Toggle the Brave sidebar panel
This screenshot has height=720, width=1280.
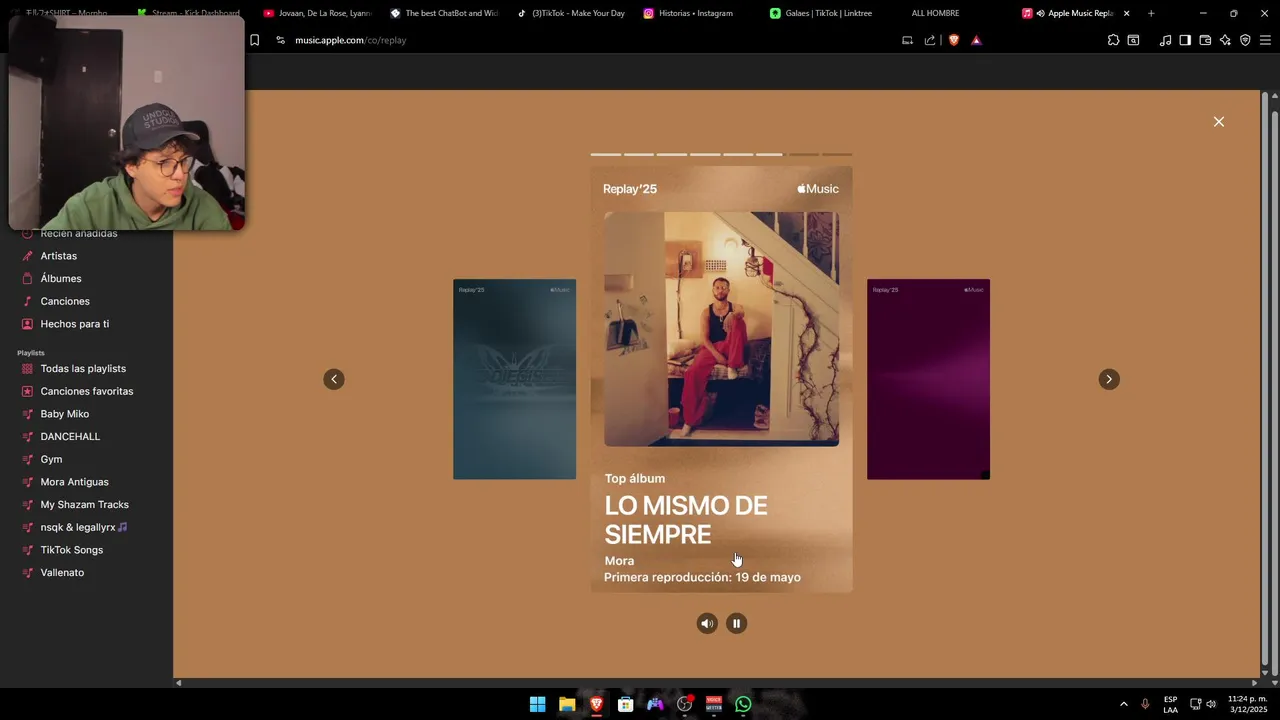(x=1185, y=40)
